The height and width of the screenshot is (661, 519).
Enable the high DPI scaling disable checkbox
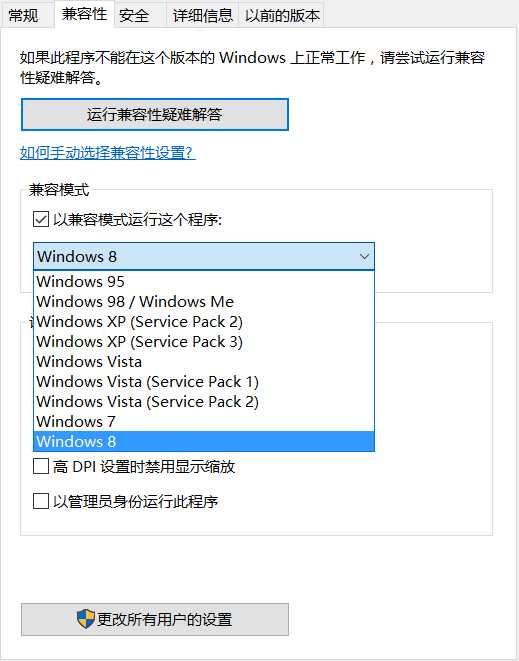click(x=41, y=466)
